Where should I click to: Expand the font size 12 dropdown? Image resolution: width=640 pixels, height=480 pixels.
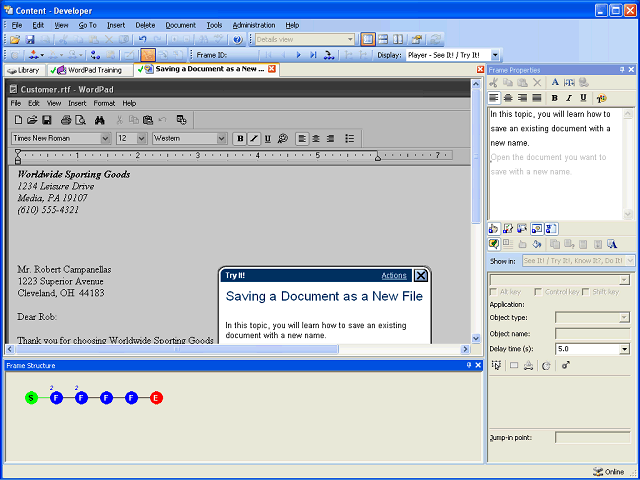(x=142, y=138)
